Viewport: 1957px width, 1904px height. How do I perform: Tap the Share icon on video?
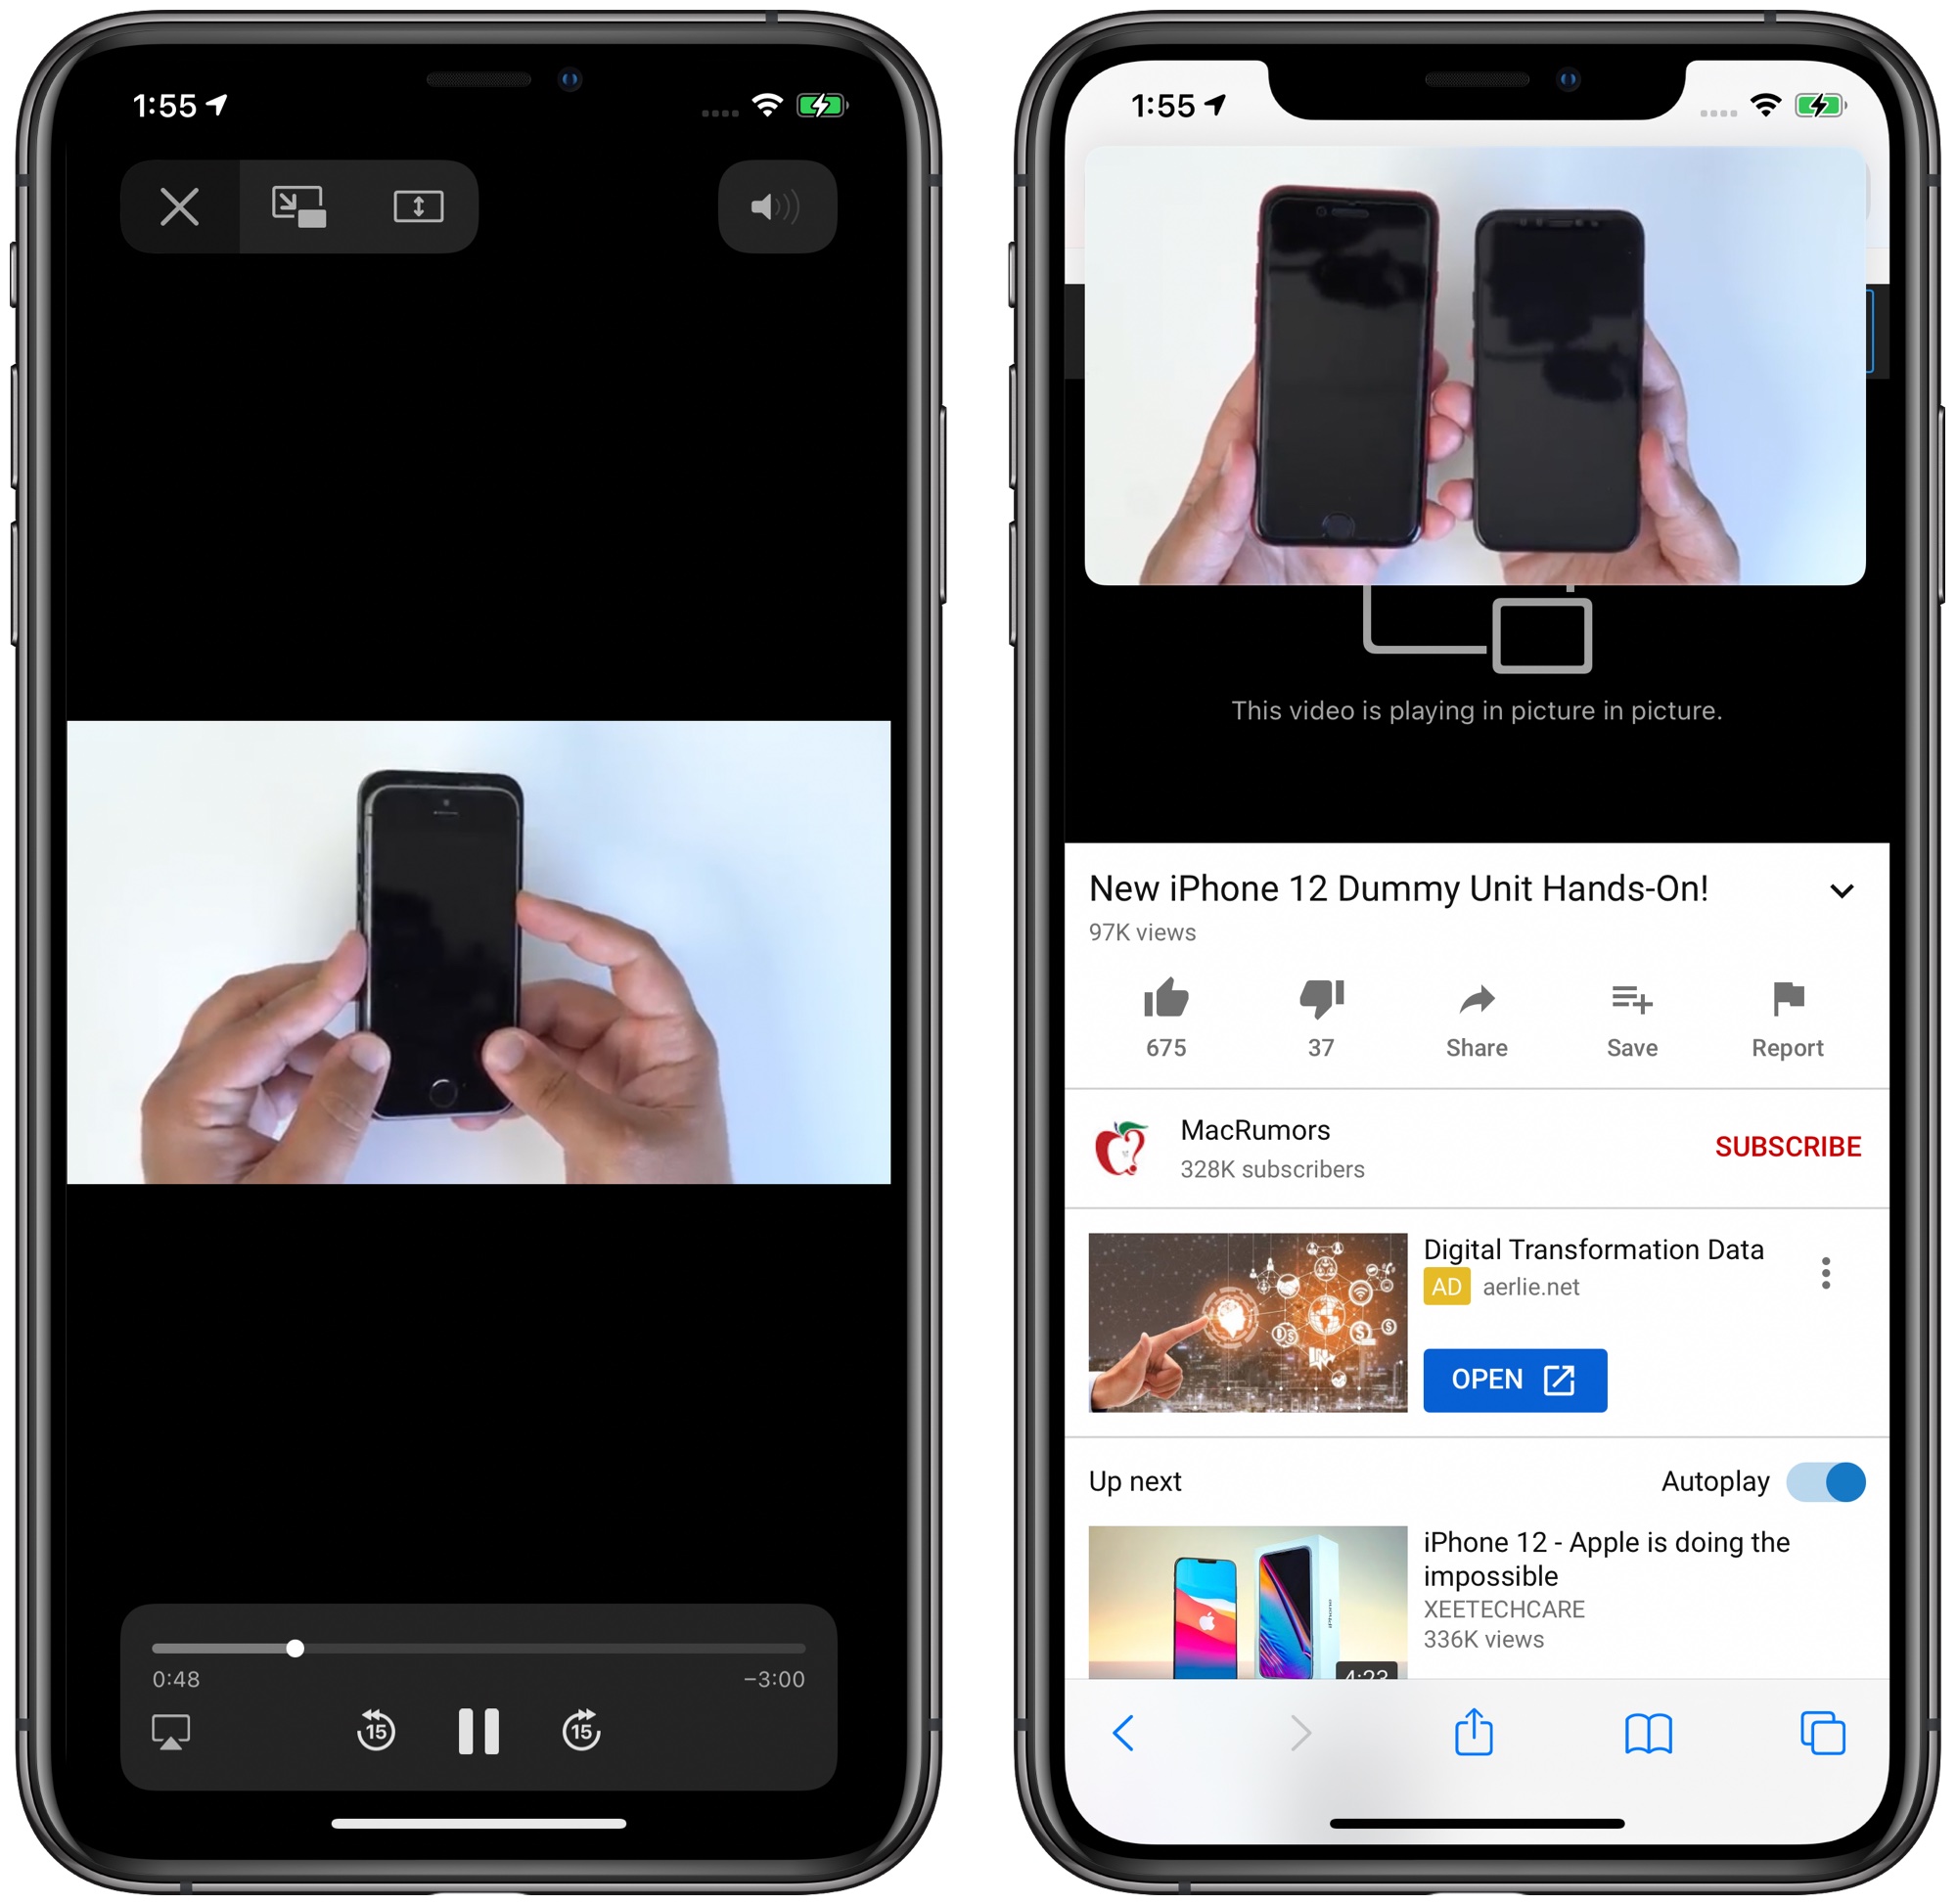pyautogui.click(x=1473, y=1015)
